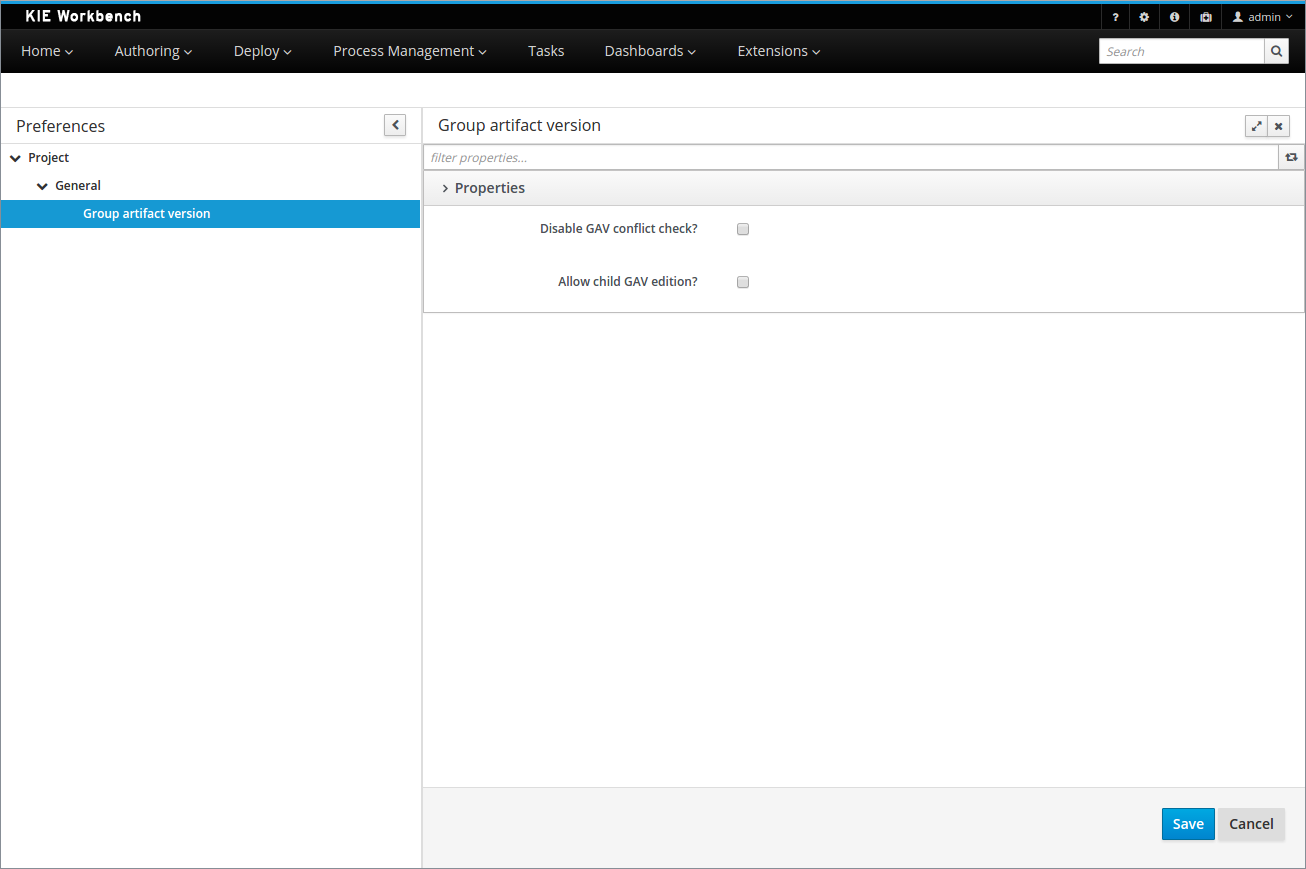Click the reload icon beside filter properties

coord(1291,157)
